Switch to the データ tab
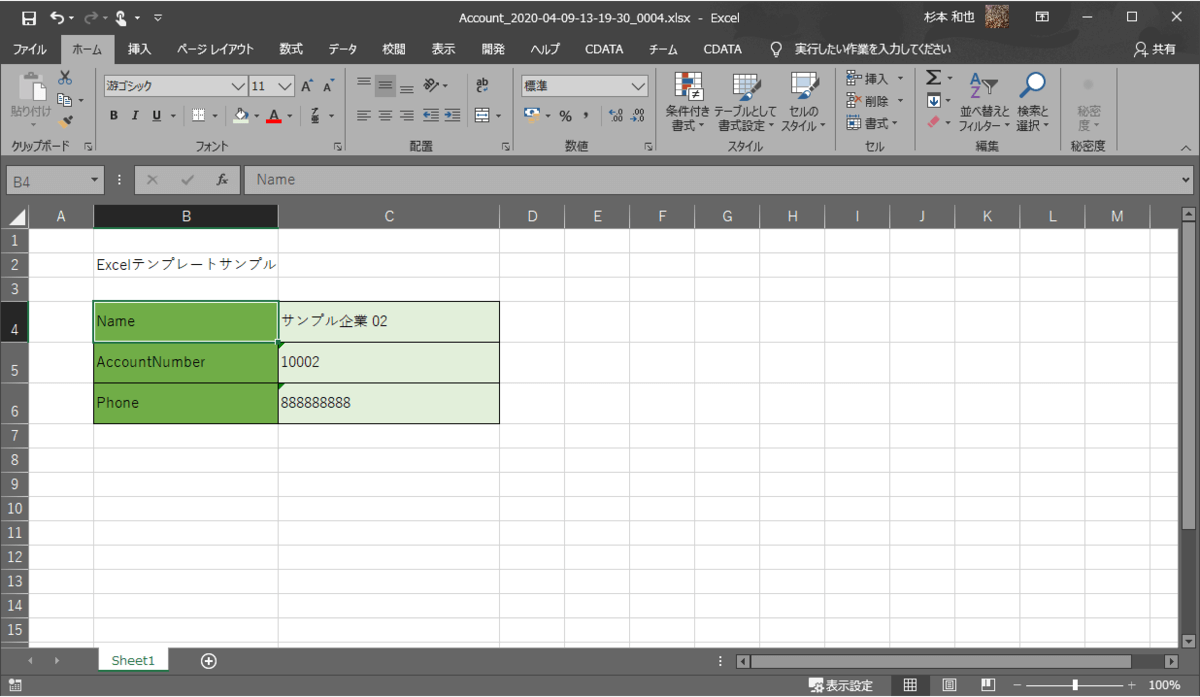Image resolution: width=1200 pixels, height=697 pixels. point(343,49)
